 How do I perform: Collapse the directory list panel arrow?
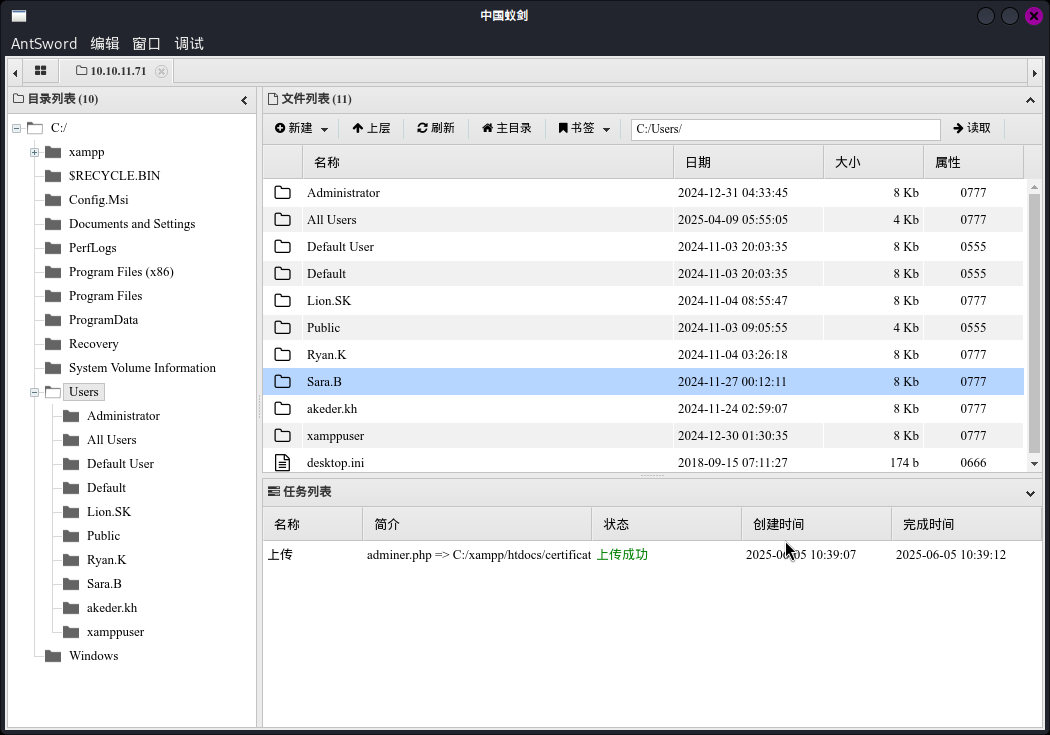[x=244, y=100]
